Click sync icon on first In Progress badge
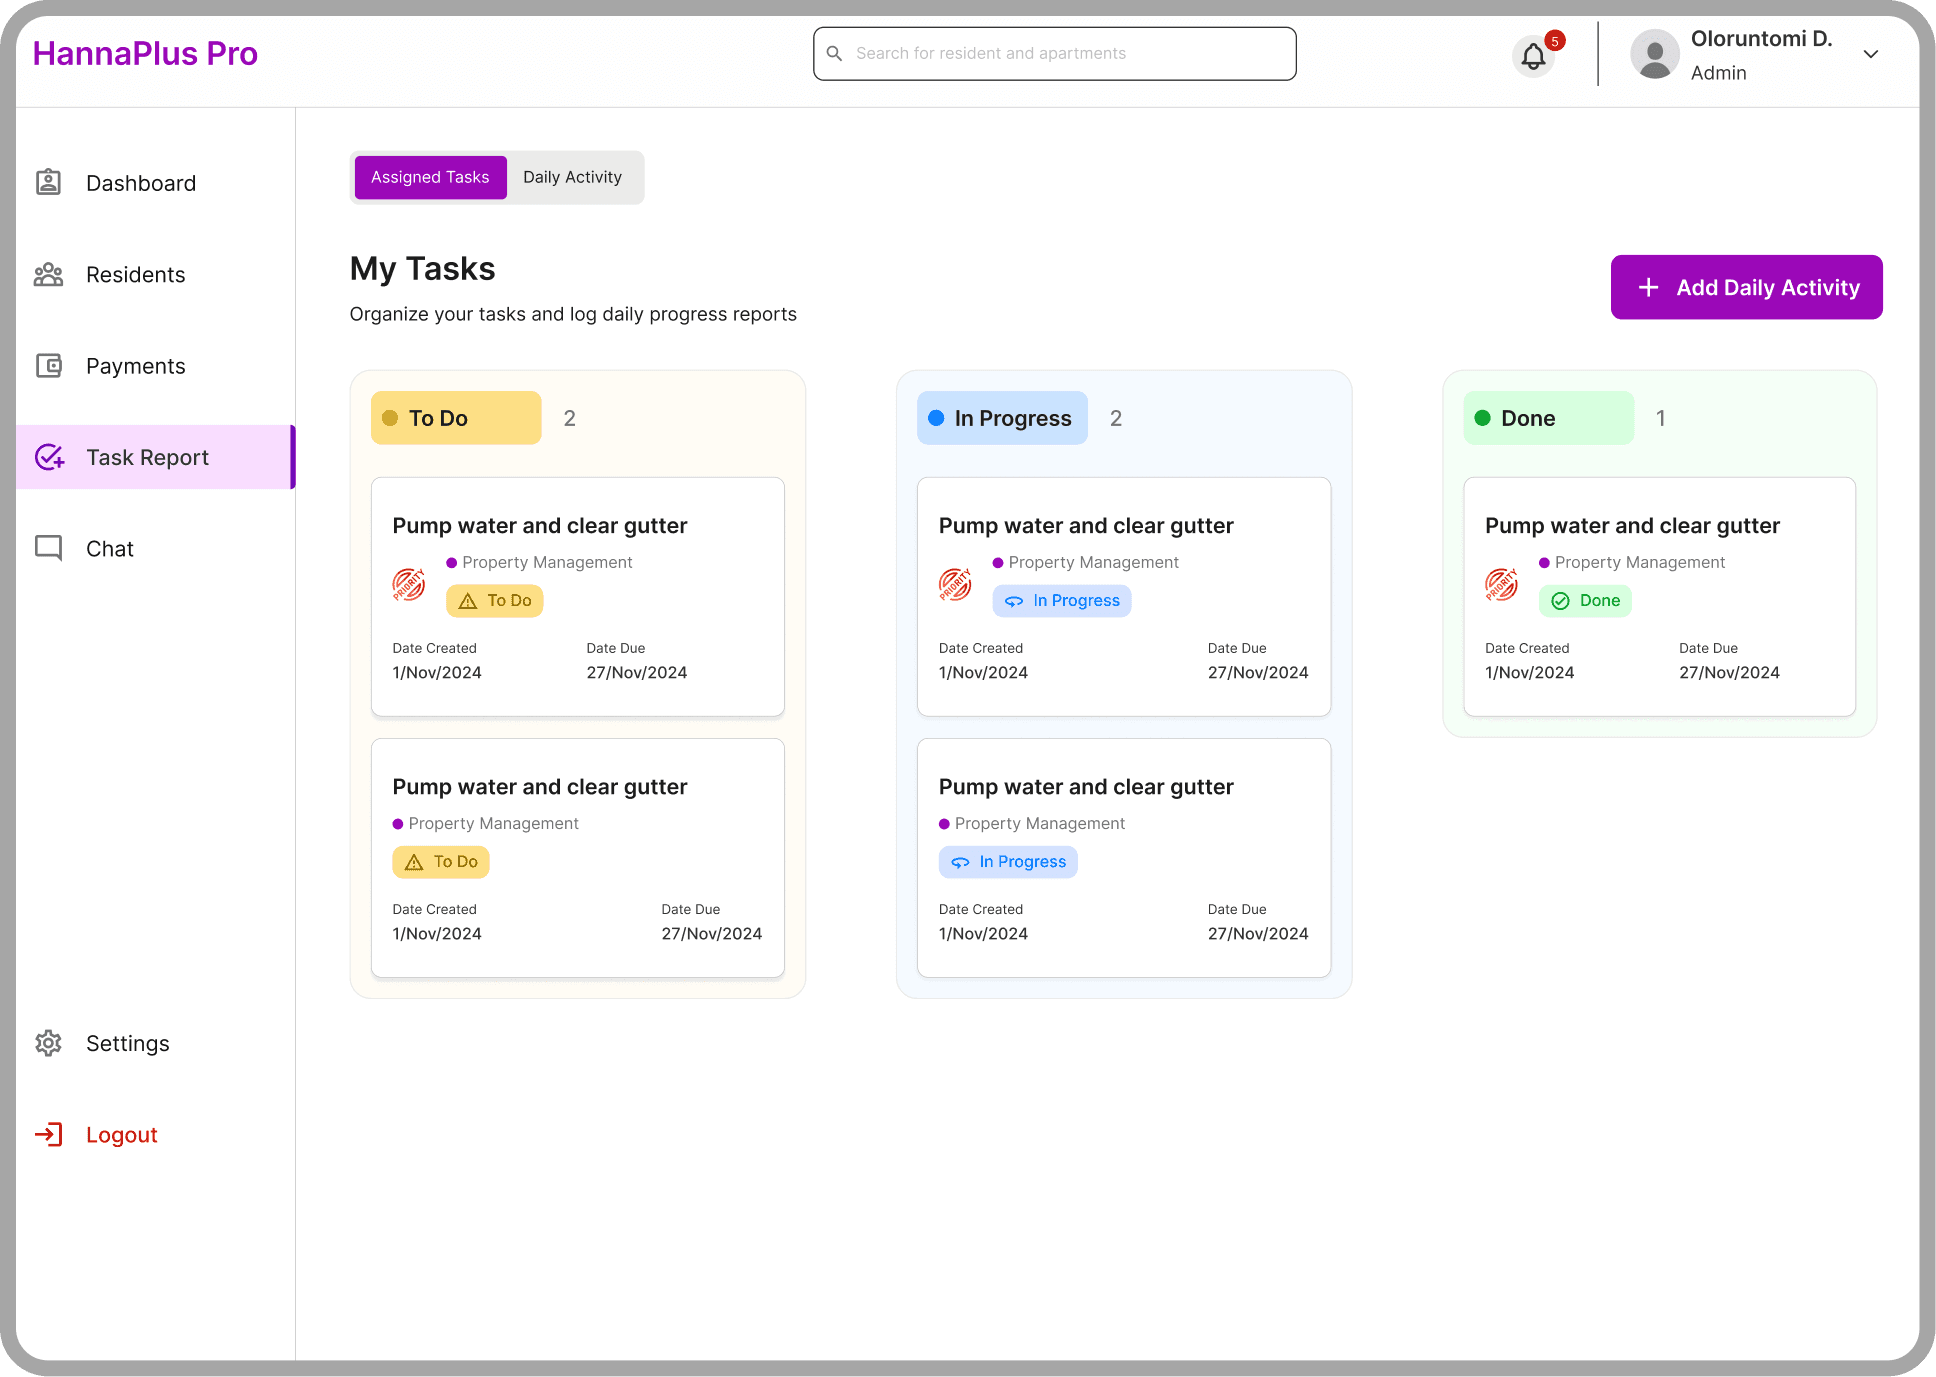Screen dimensions: 1936x1377 click(x=1014, y=601)
